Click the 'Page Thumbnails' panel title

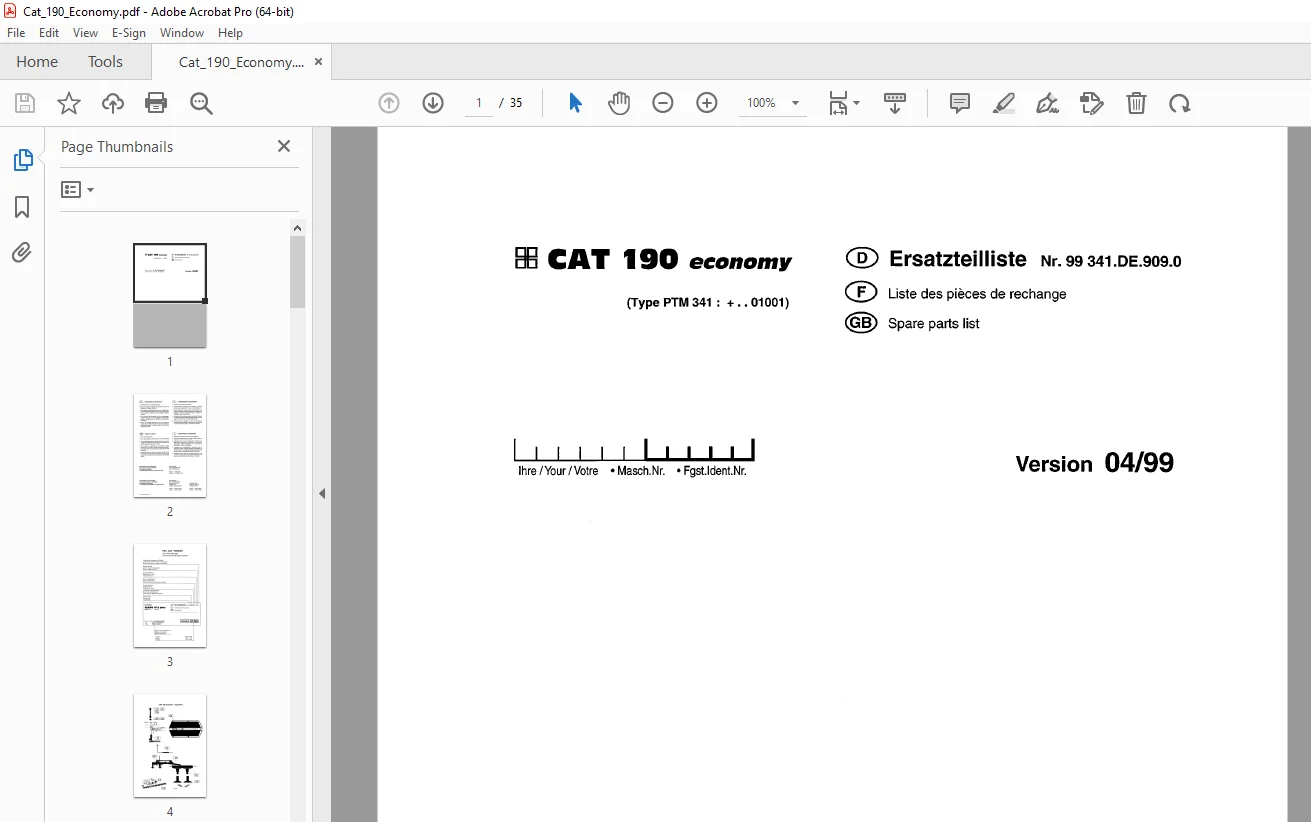tap(117, 146)
